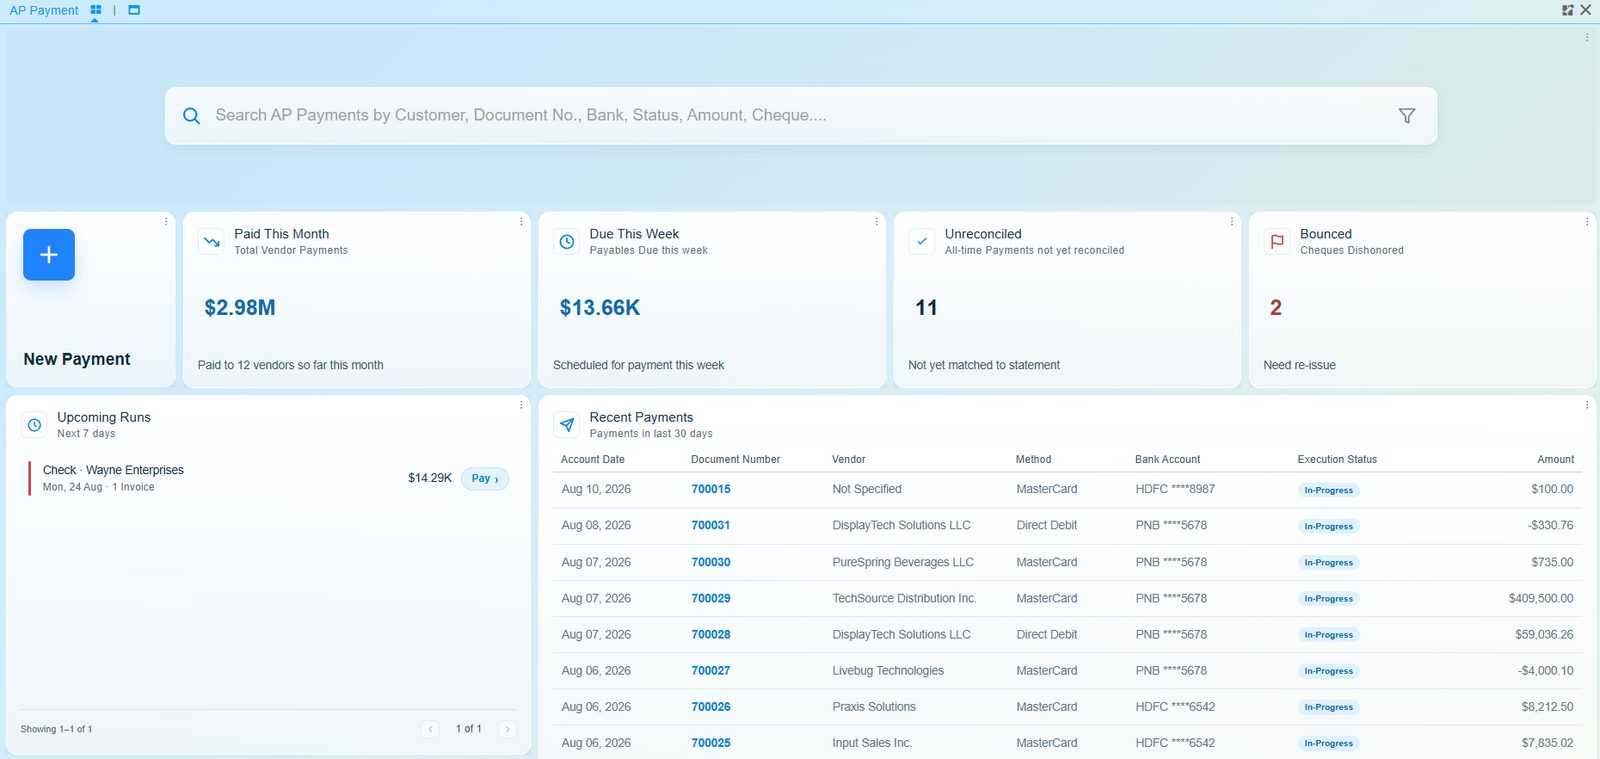Click the Unreconciled checkmark icon
This screenshot has height=759, width=1600.
(922, 242)
